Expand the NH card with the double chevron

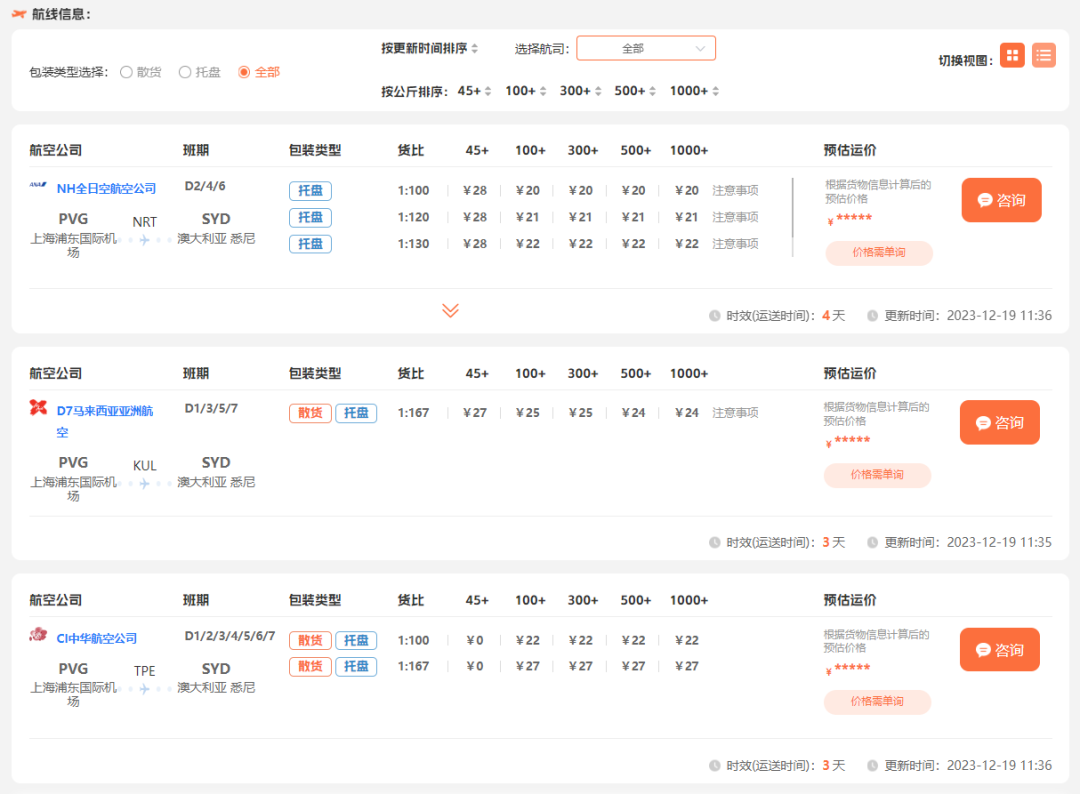pos(449,311)
